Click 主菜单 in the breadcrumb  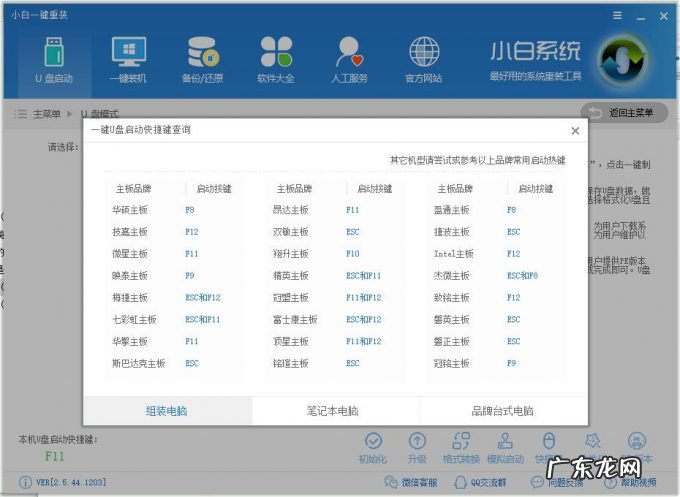coord(47,114)
